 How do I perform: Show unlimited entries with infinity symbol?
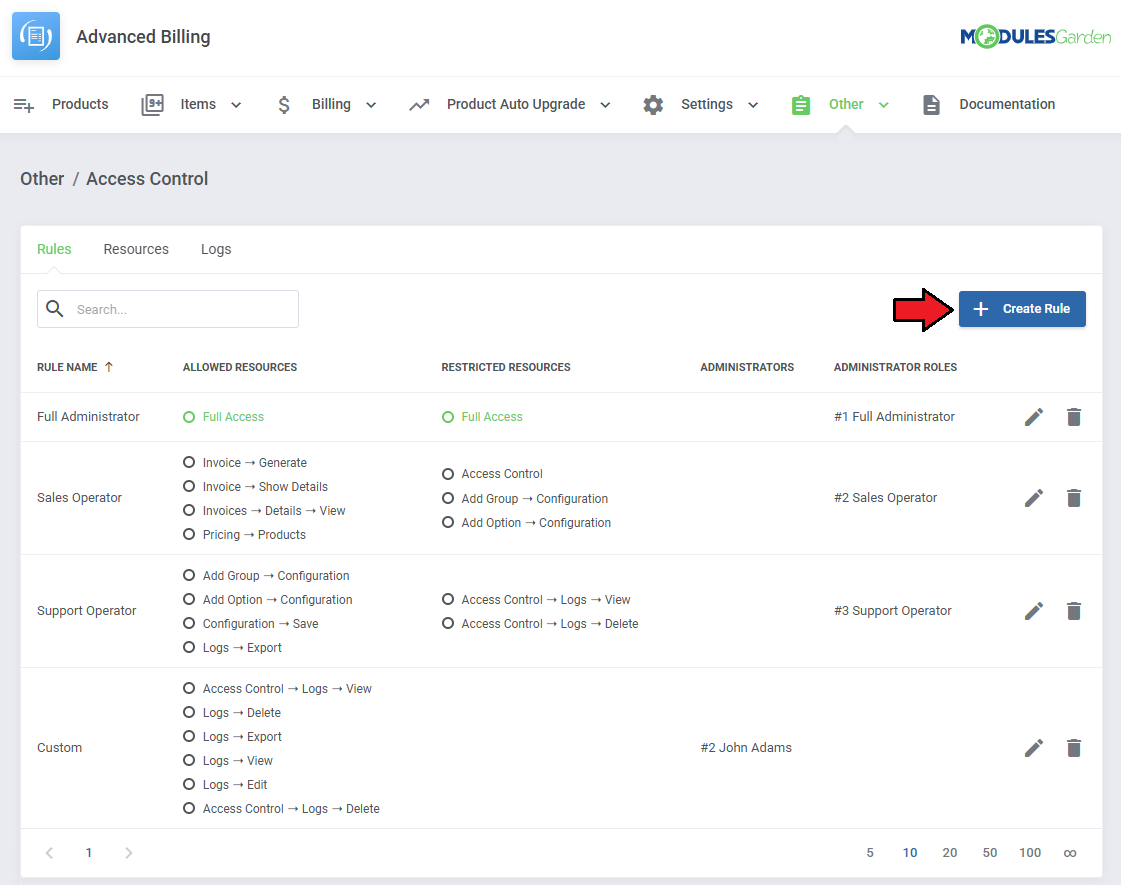(x=1070, y=853)
